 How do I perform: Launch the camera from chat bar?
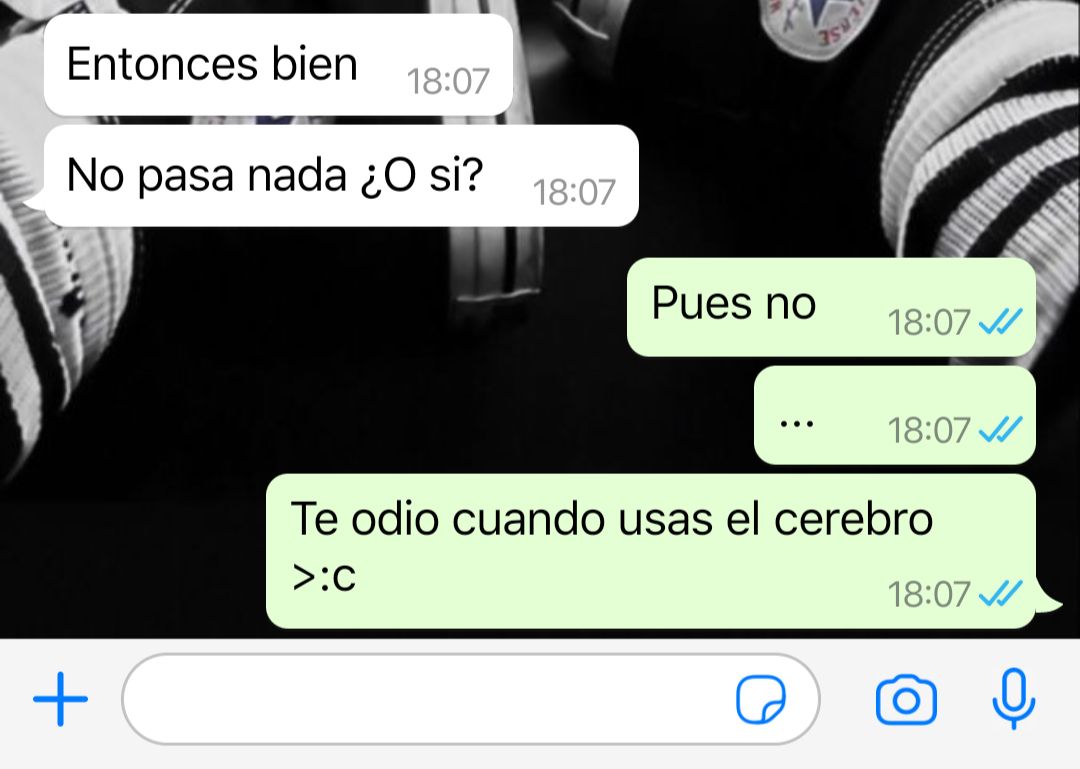906,701
